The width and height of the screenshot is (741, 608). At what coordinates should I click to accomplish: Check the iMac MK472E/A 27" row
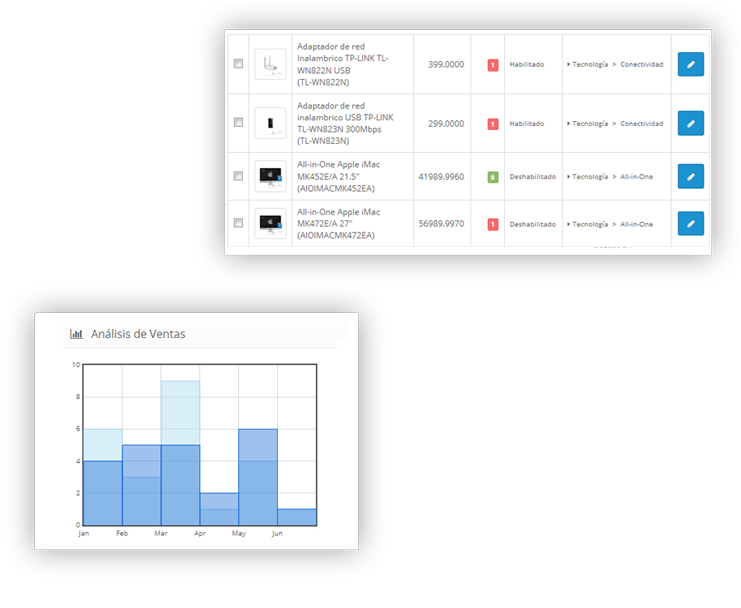pos(238,223)
